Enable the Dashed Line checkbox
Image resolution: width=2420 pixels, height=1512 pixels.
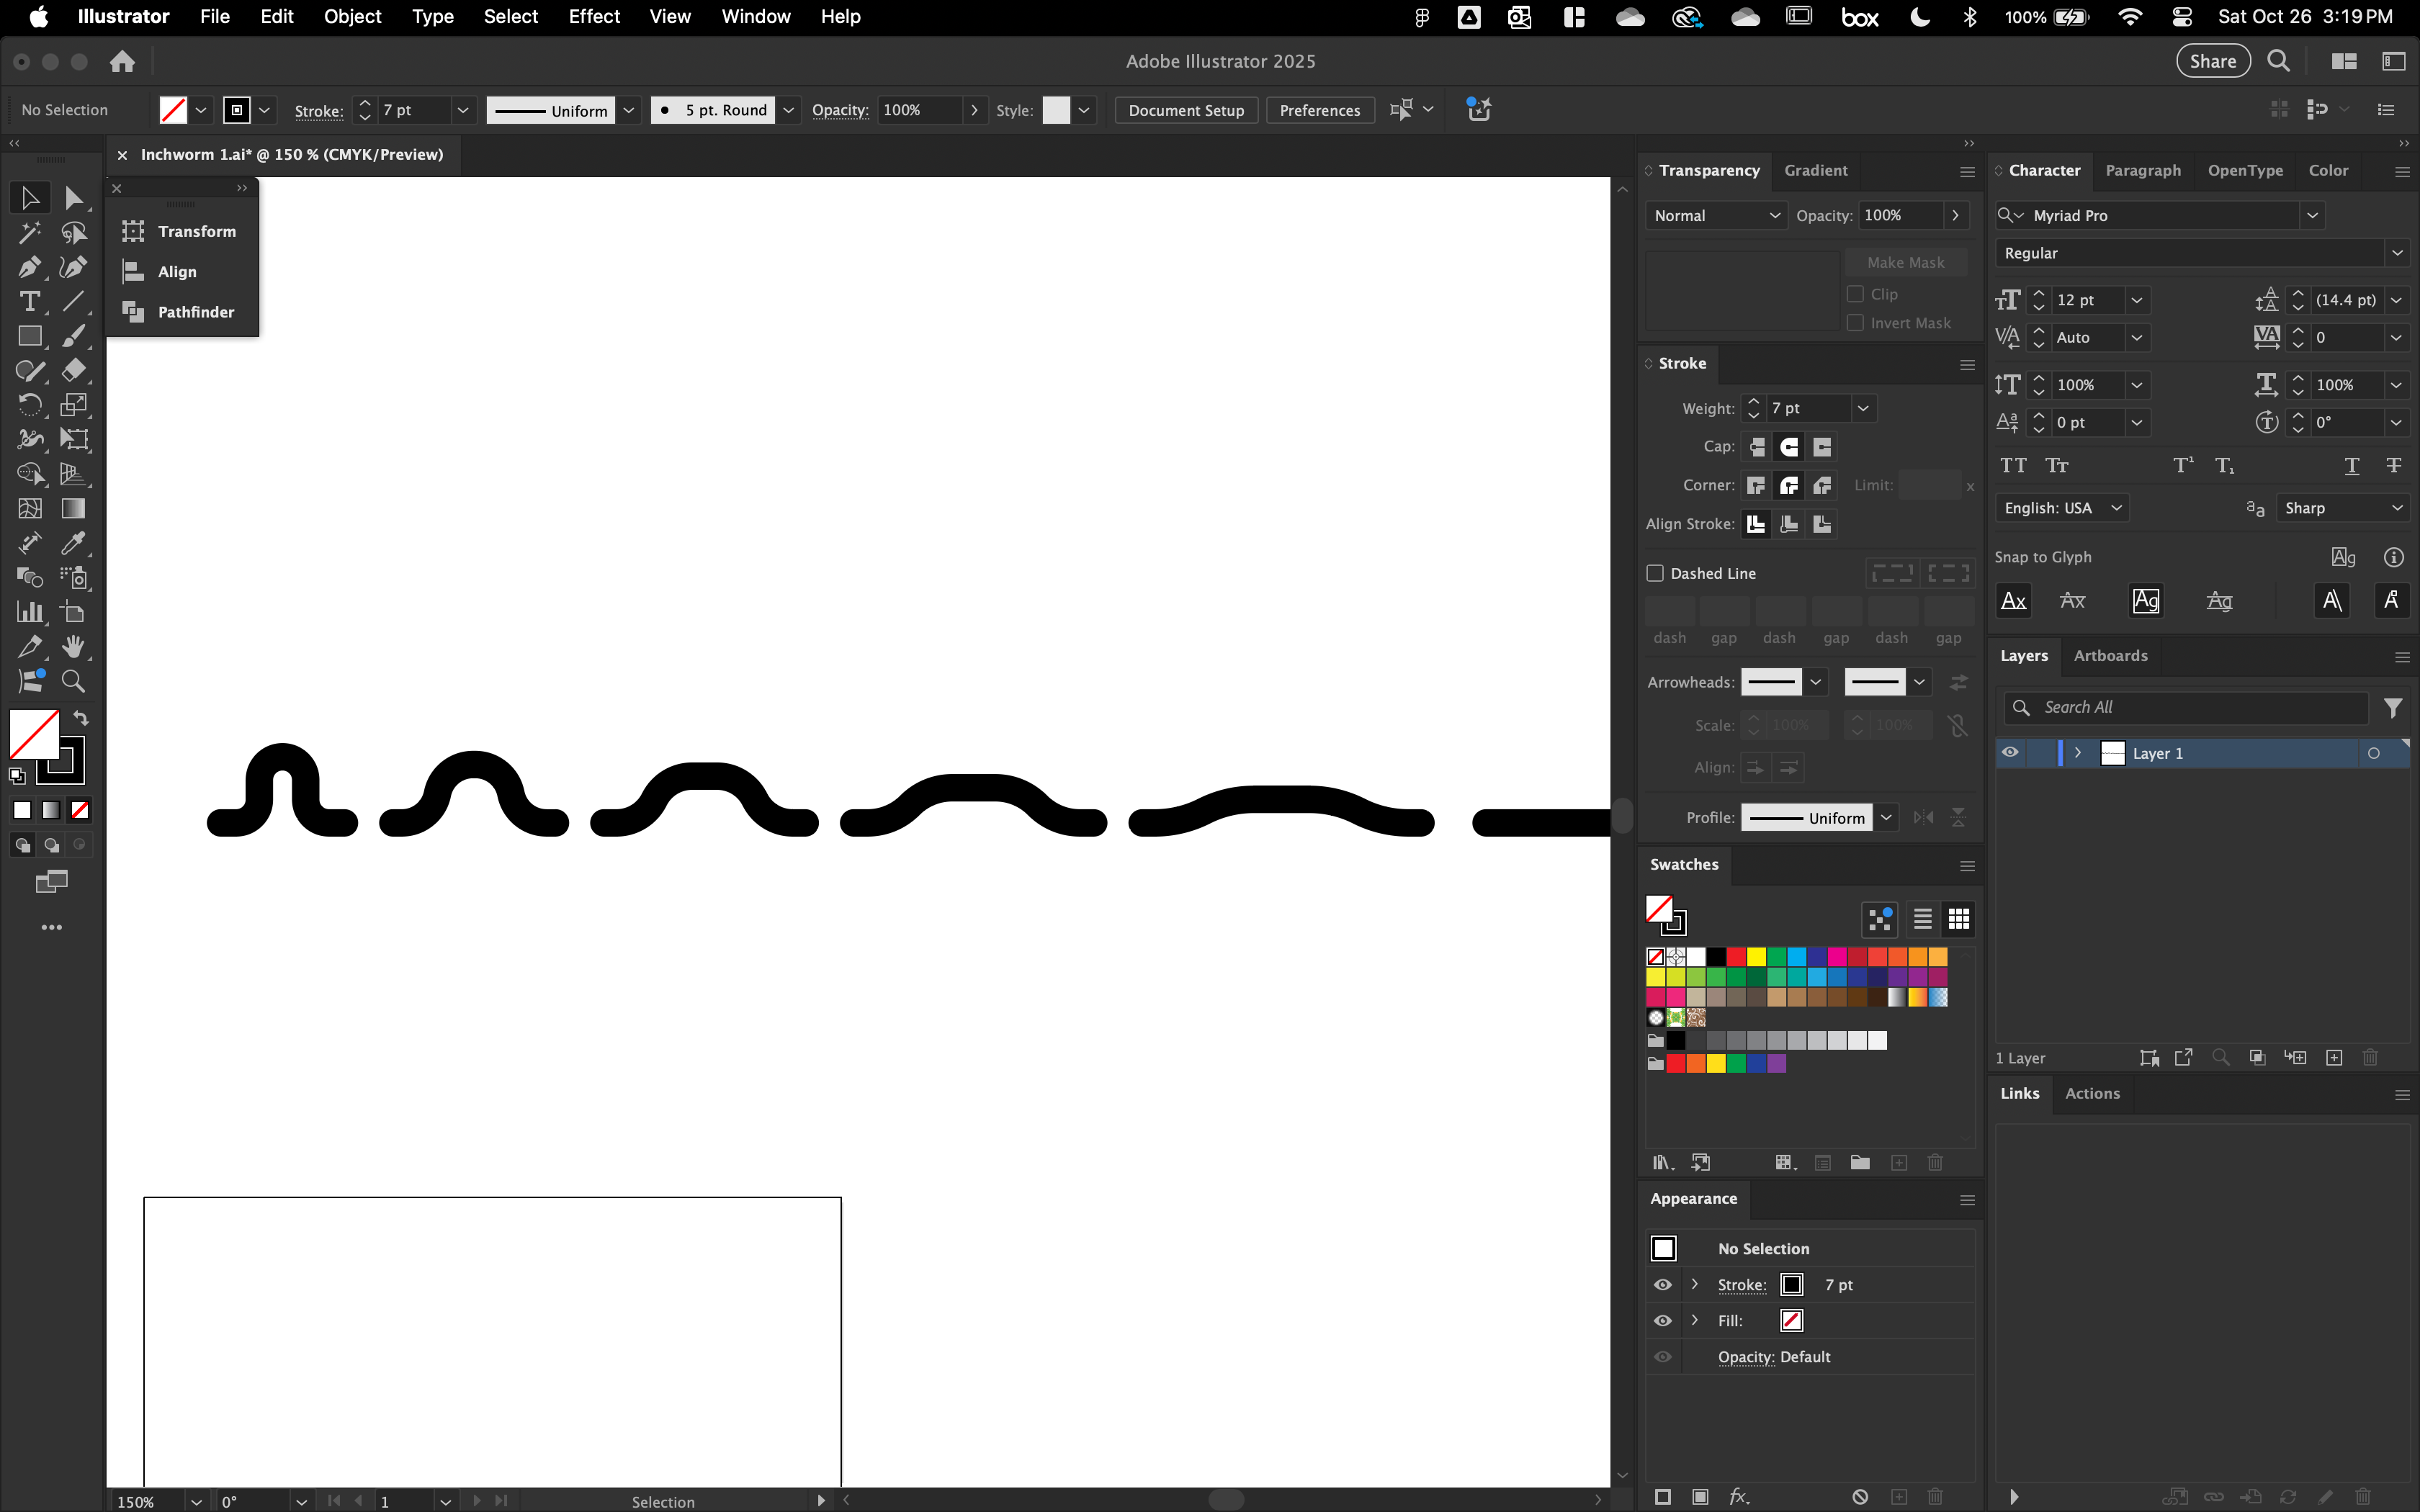[x=1655, y=573]
